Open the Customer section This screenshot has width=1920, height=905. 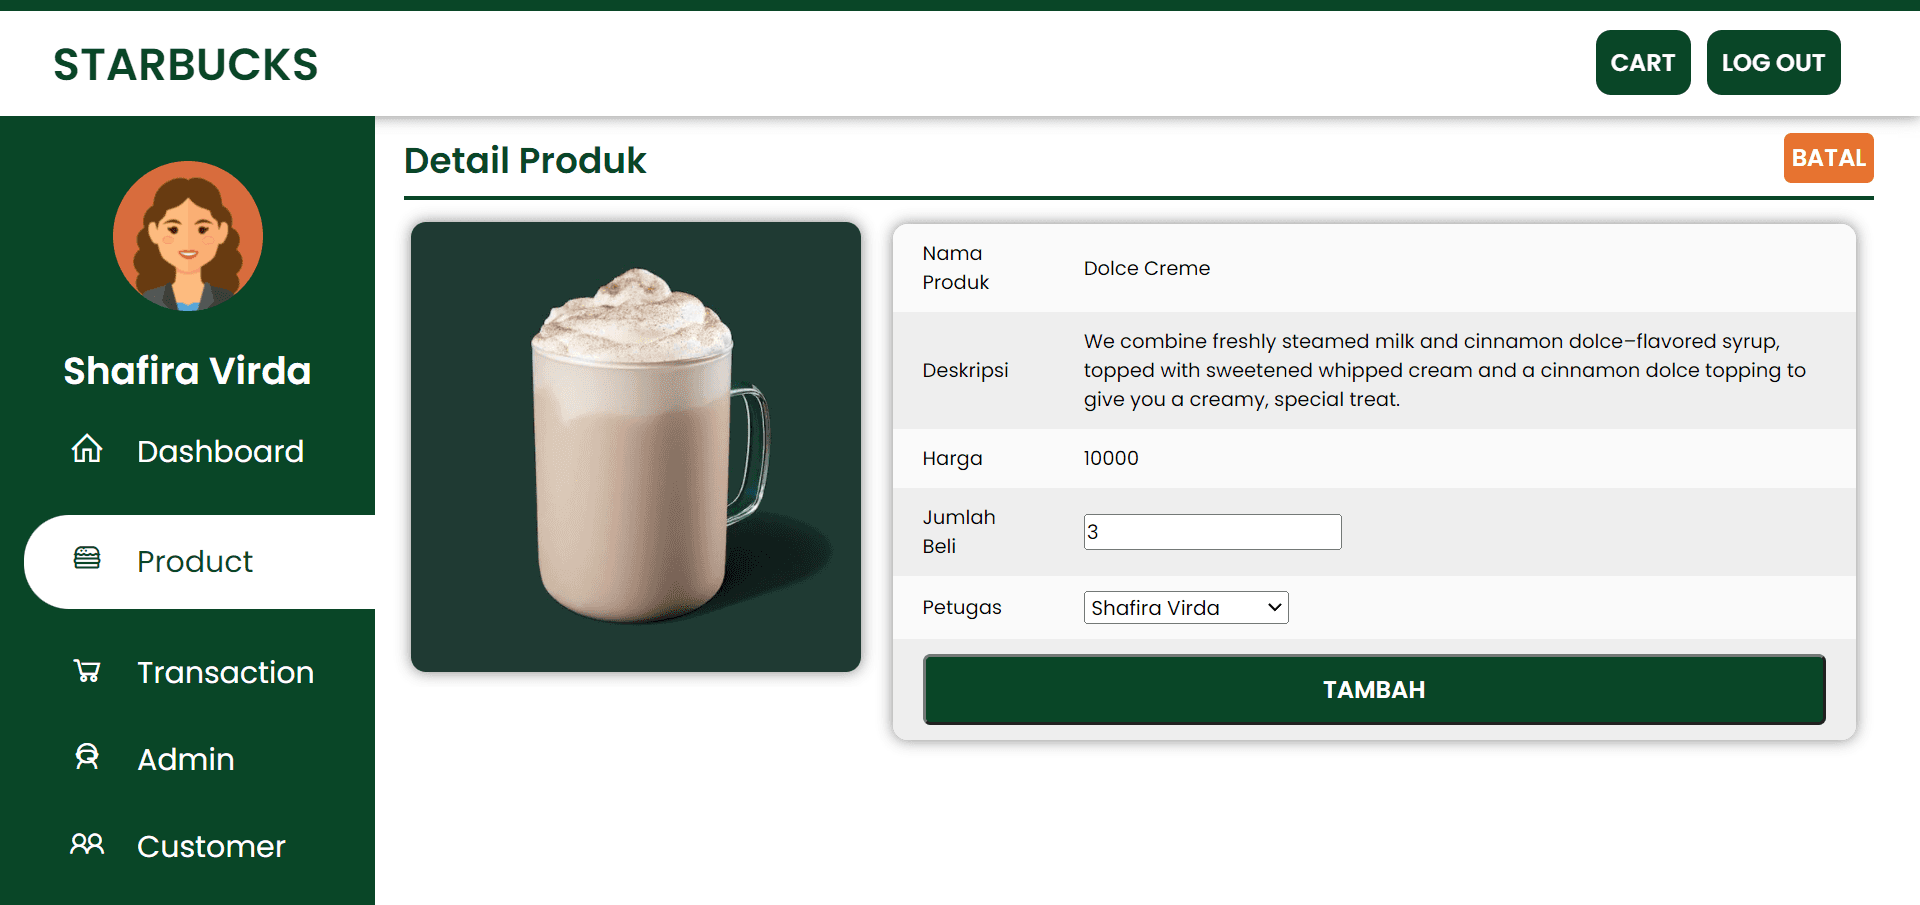tap(211, 846)
